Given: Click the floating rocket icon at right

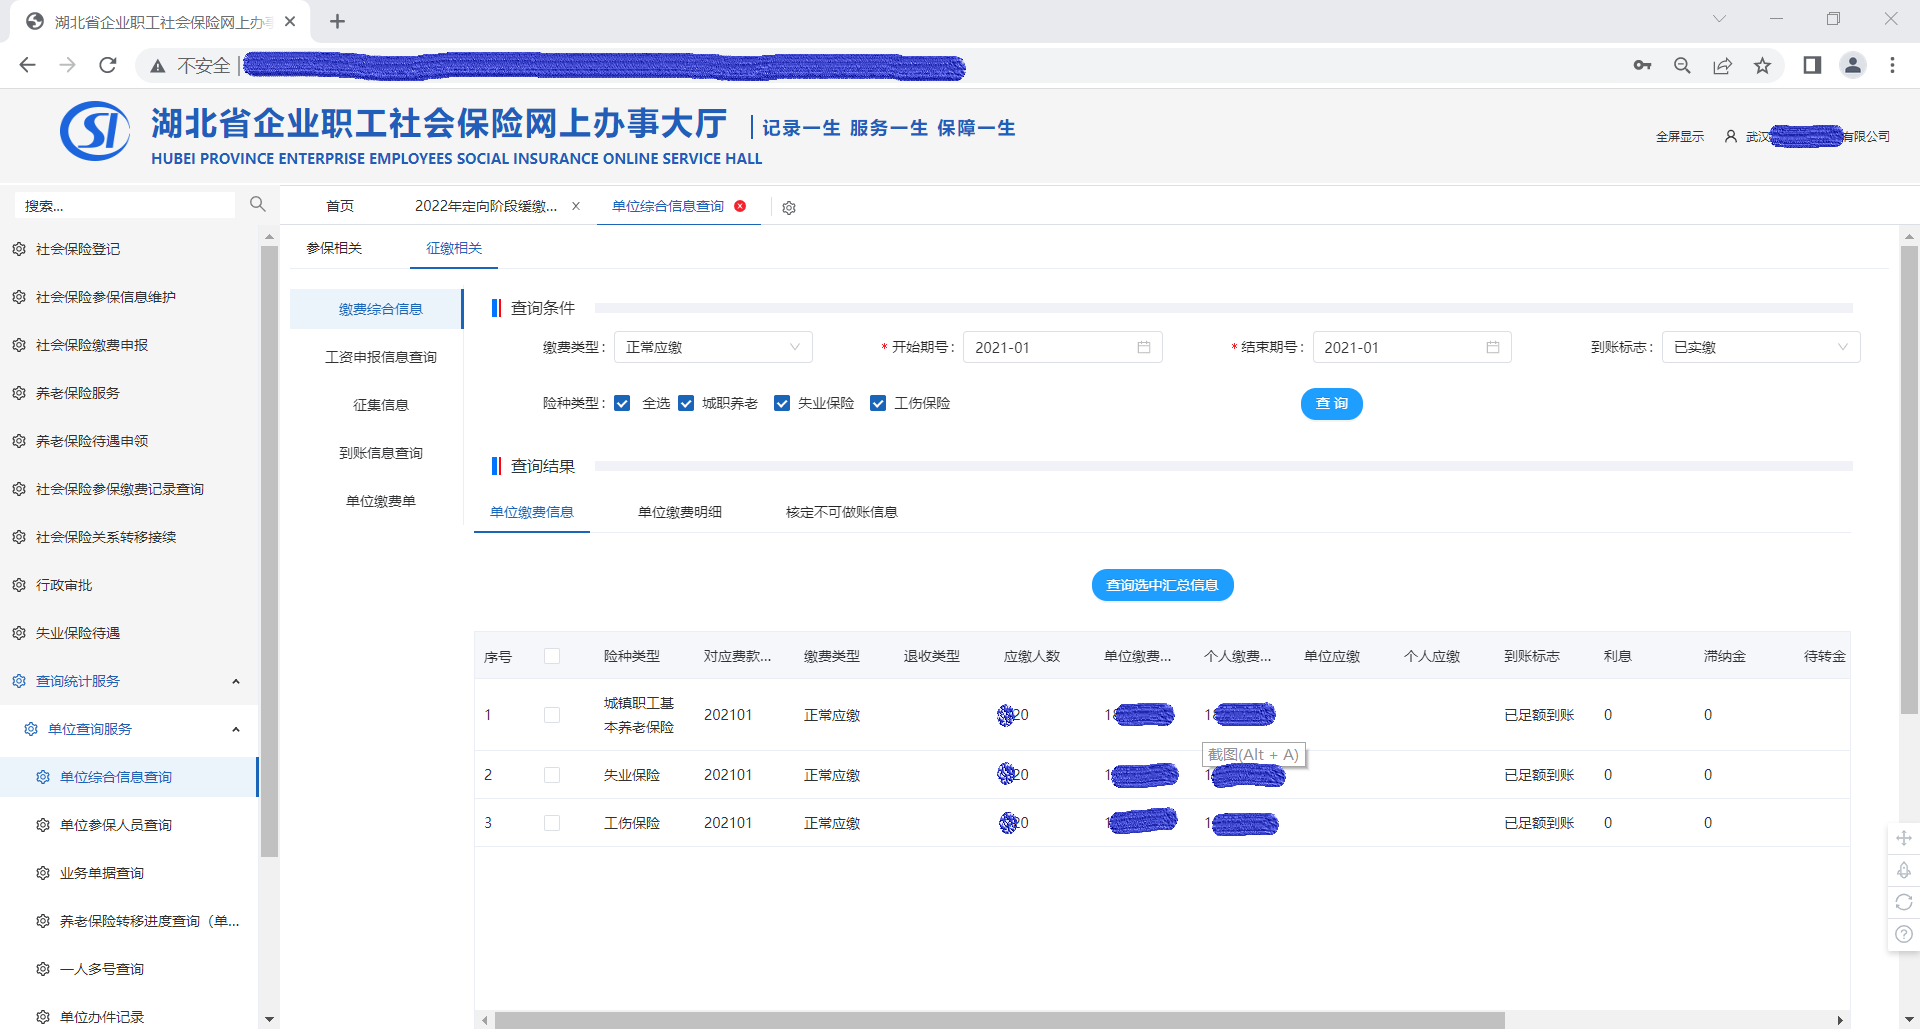Looking at the screenshot, I should click(x=1904, y=870).
